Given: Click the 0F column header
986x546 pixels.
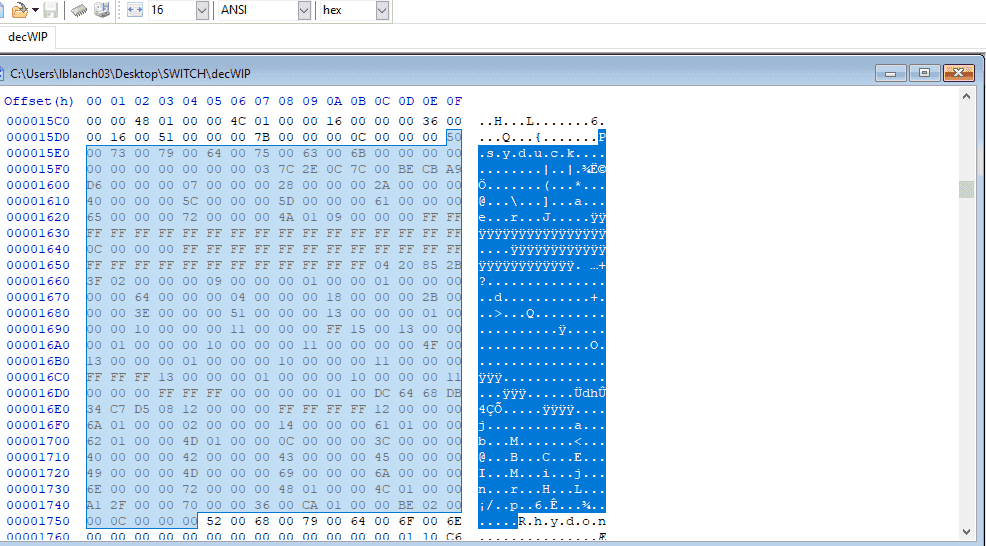Looking at the screenshot, I should pyautogui.click(x=454, y=101).
